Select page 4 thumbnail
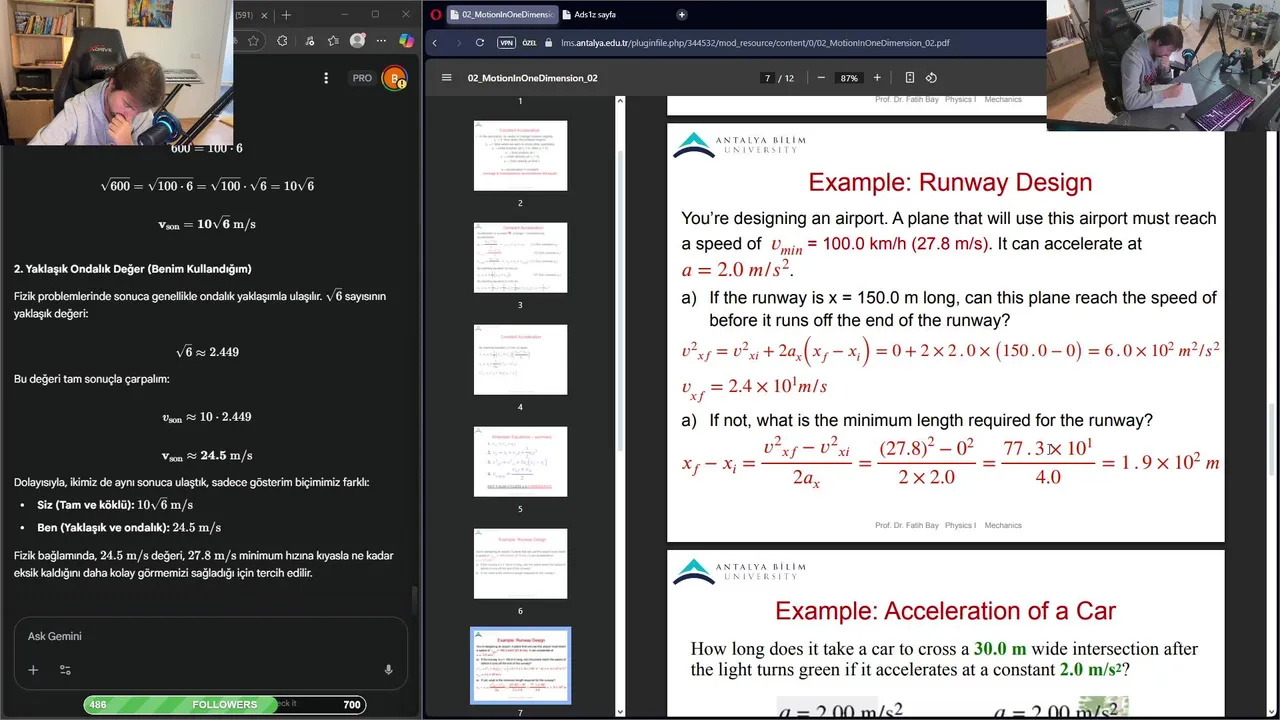 coord(520,359)
